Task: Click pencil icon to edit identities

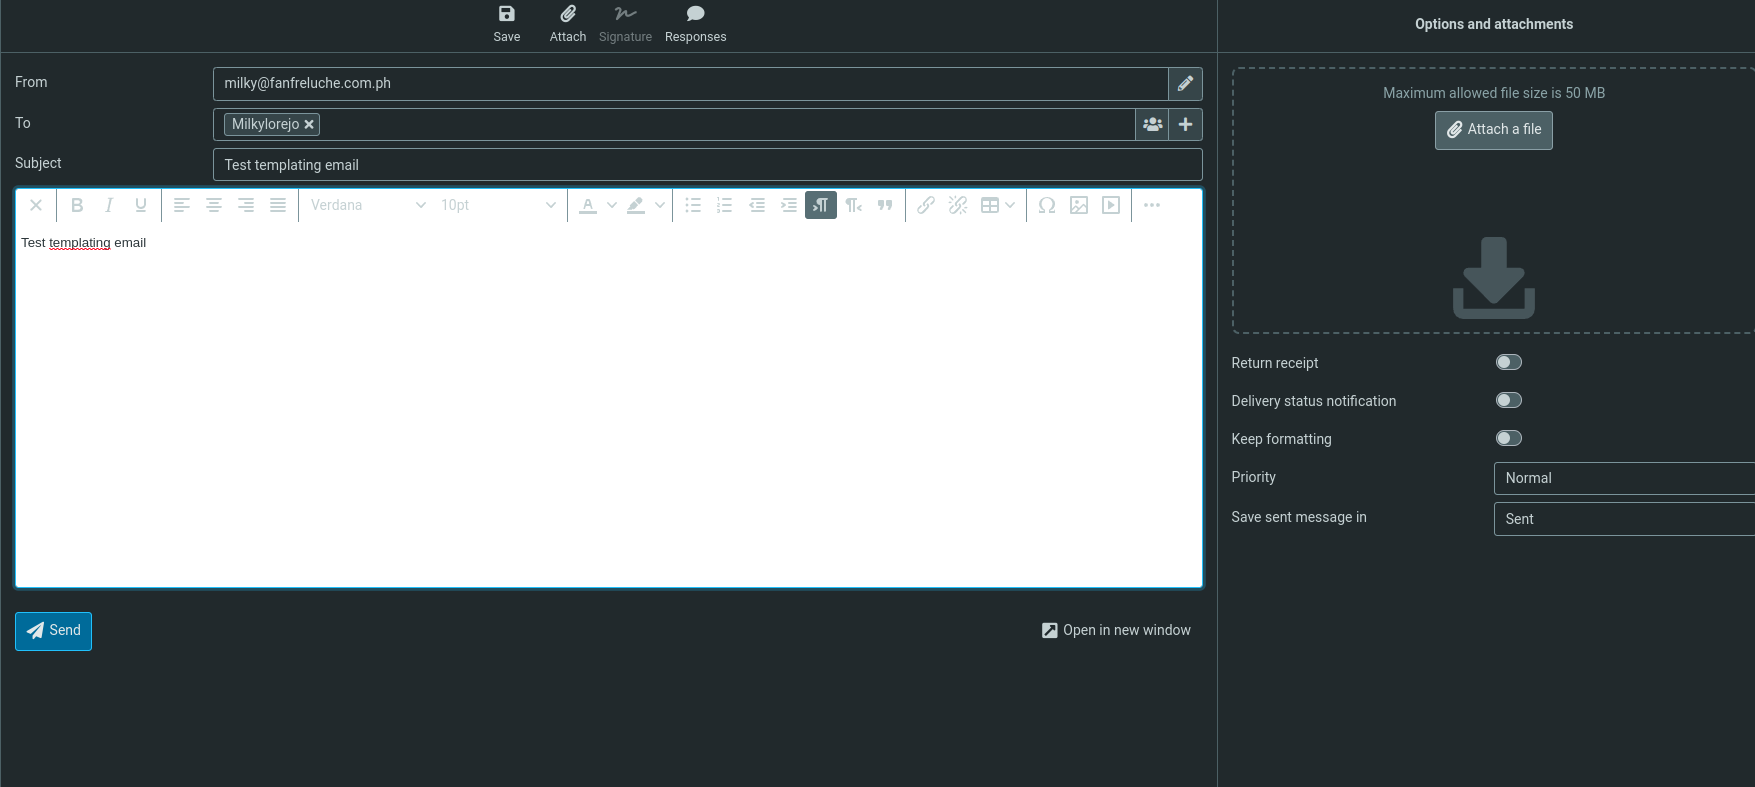Action: (x=1185, y=84)
